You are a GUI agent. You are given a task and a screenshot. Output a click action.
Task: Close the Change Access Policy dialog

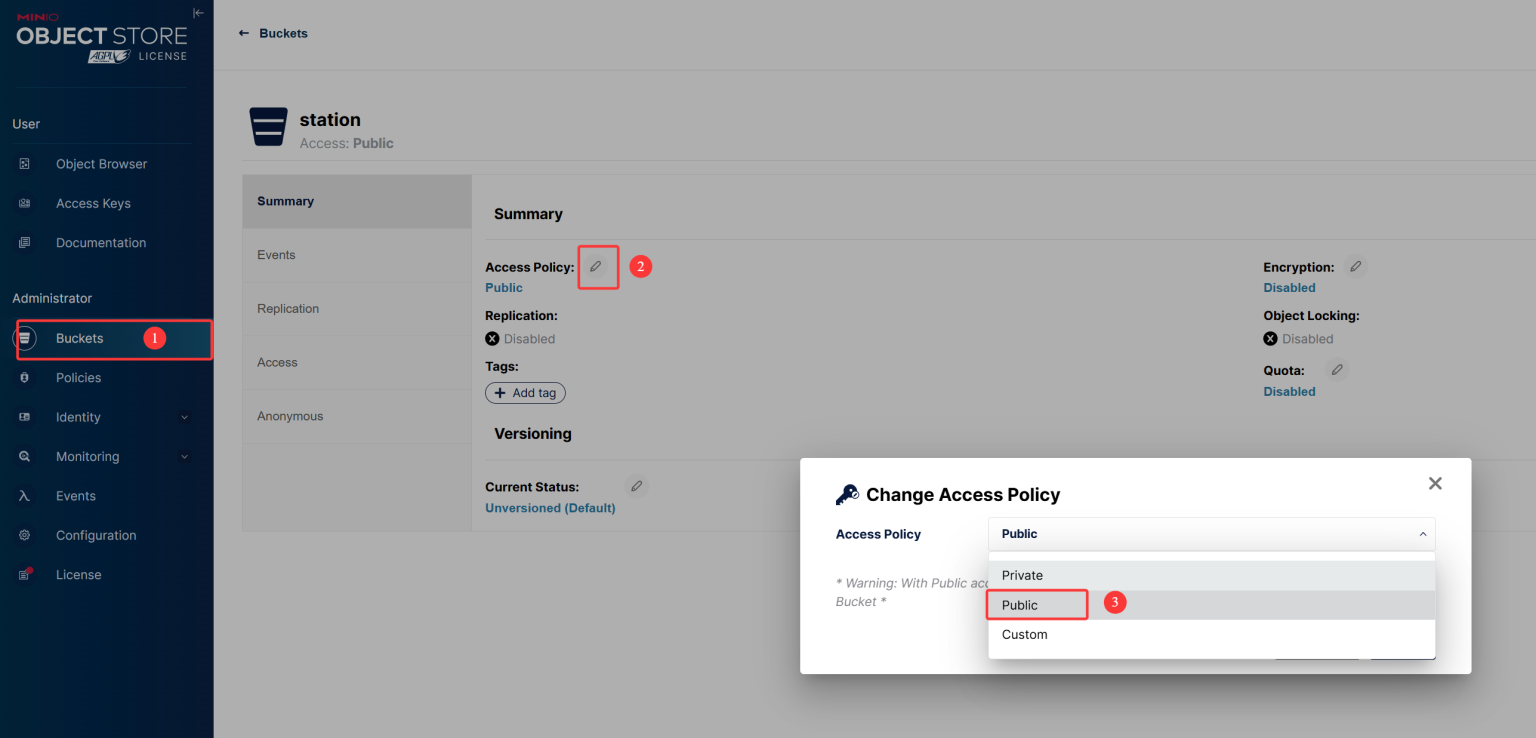point(1435,483)
